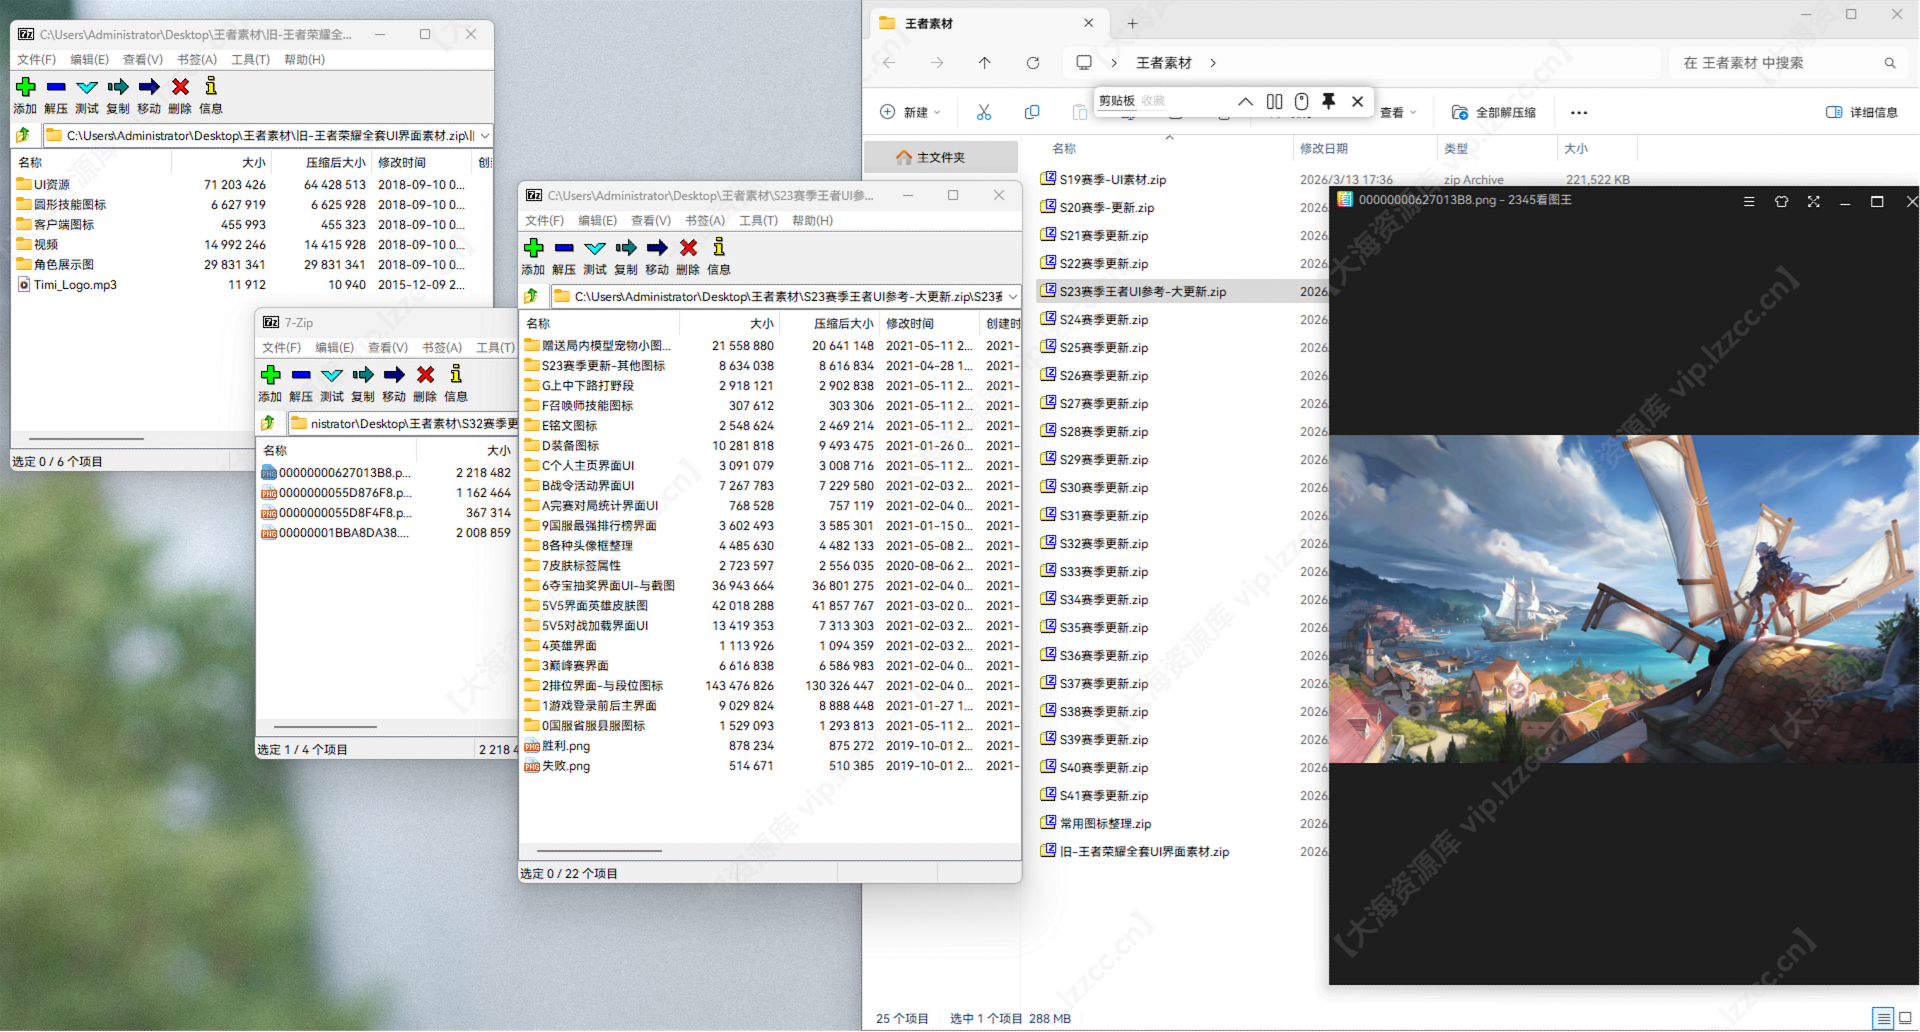Image resolution: width=1920 pixels, height=1032 pixels.
Task: Click Add icon in the 旧-王者荣耀 7-Zip window
Action: tap(26, 87)
